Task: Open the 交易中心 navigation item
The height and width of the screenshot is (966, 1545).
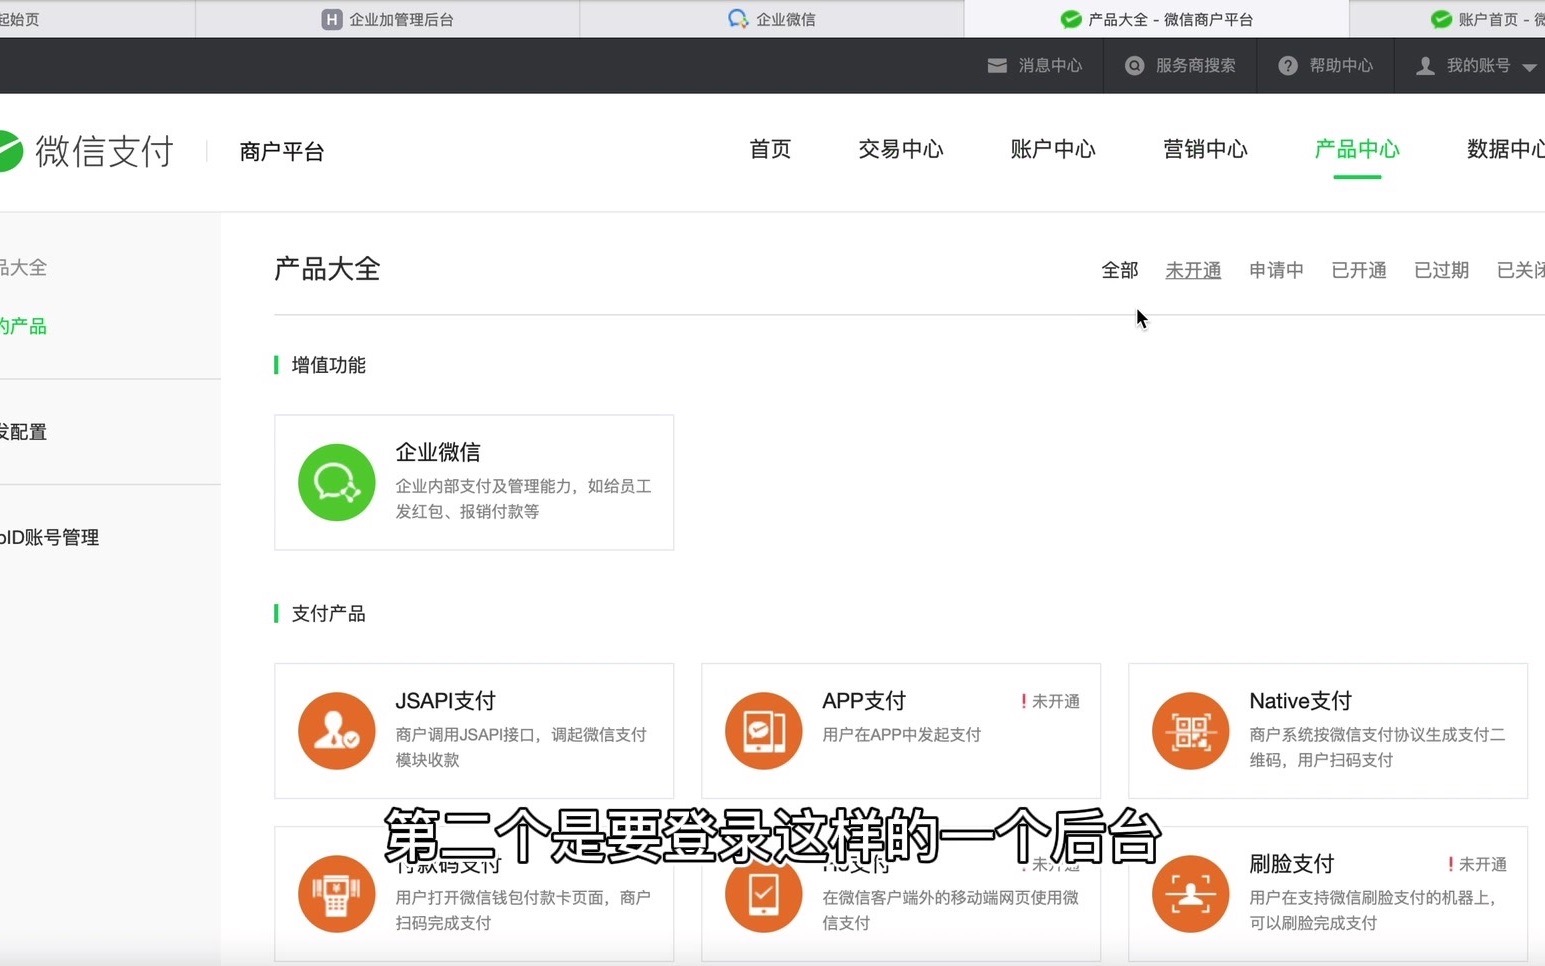Action: coord(901,150)
